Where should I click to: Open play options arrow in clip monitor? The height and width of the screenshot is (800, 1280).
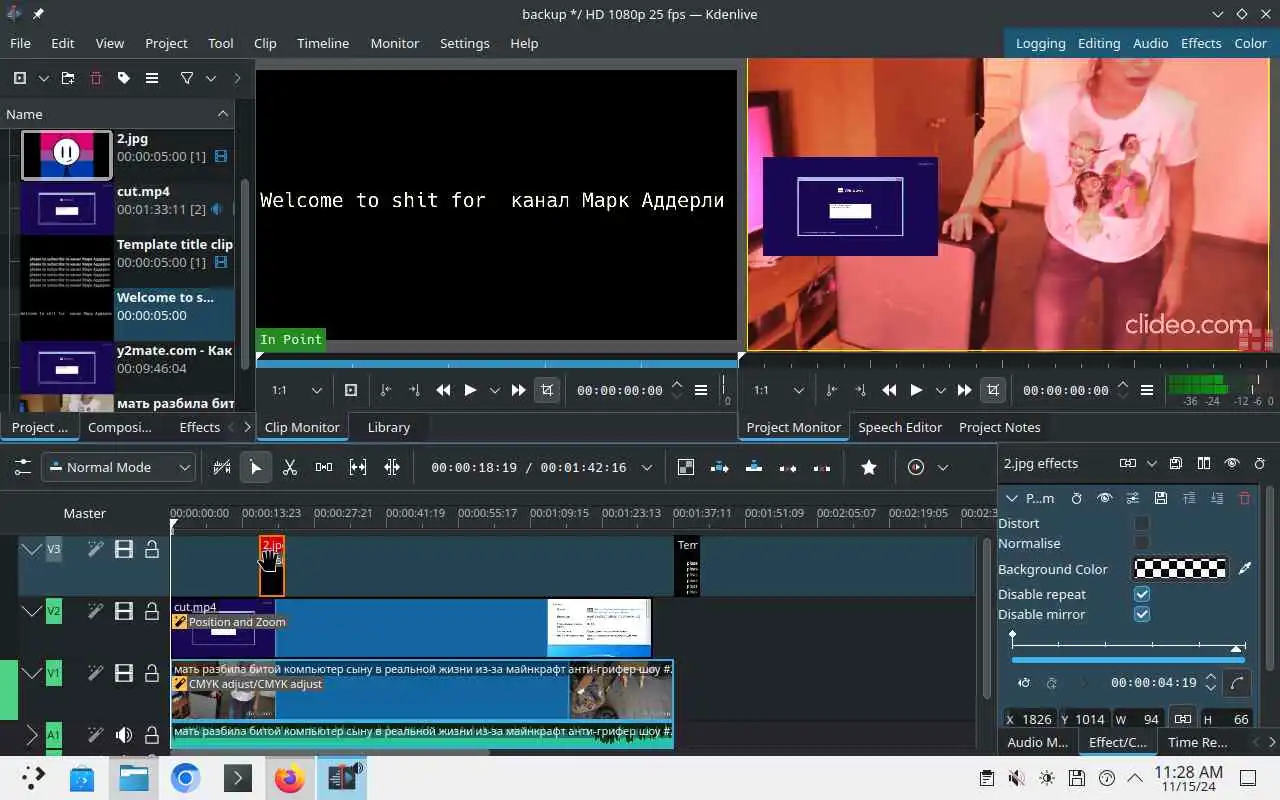pos(494,390)
